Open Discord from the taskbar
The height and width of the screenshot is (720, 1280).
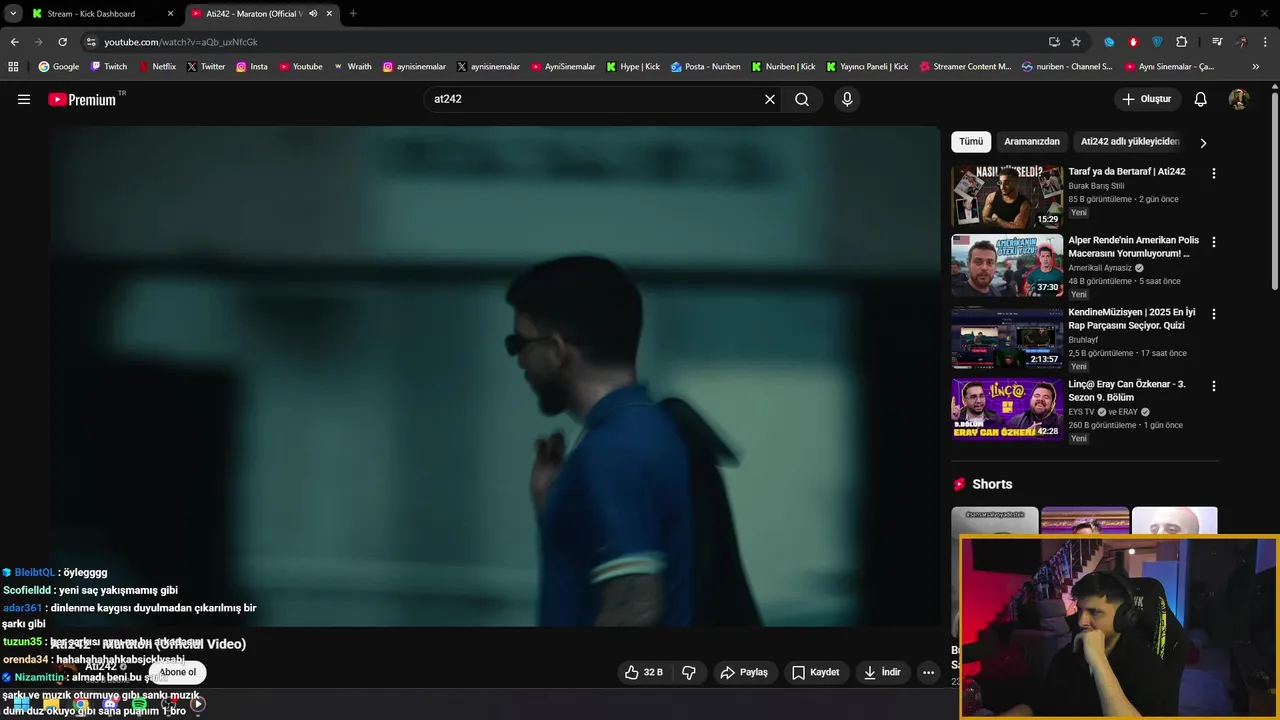pyautogui.click(x=110, y=705)
